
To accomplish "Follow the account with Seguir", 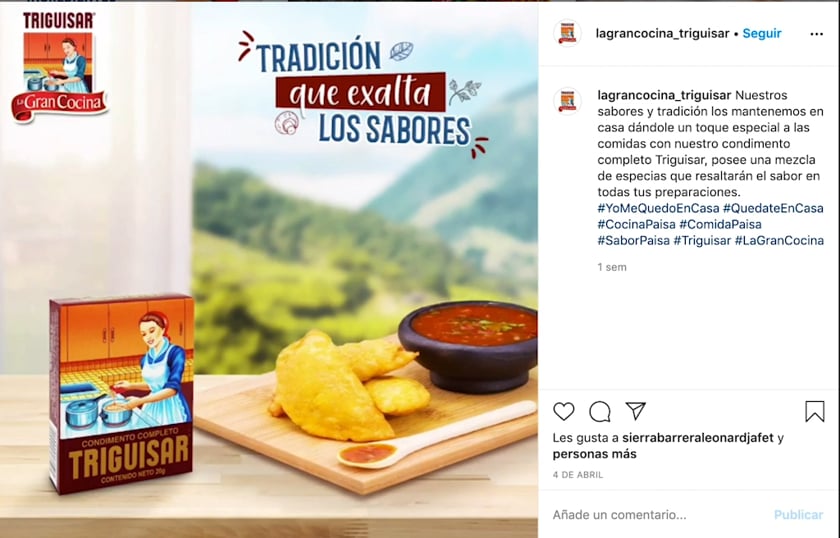I will 762,33.
